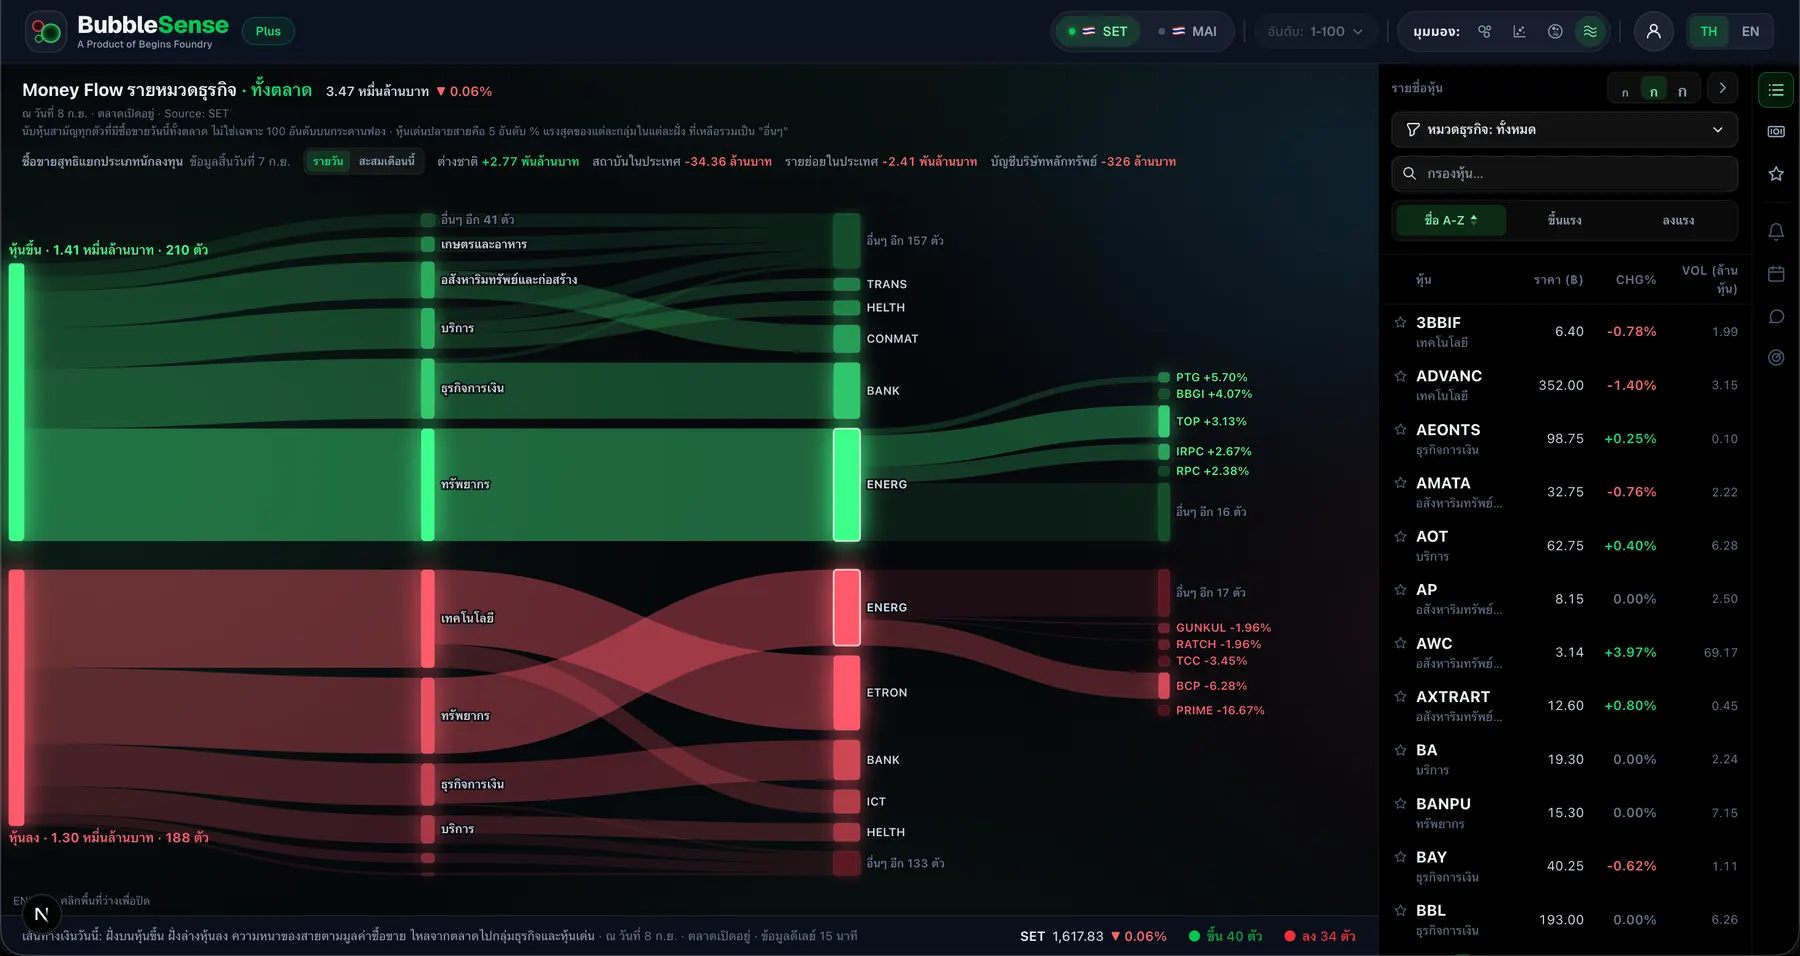
Task: Switch market to MAI
Action: point(1188,32)
